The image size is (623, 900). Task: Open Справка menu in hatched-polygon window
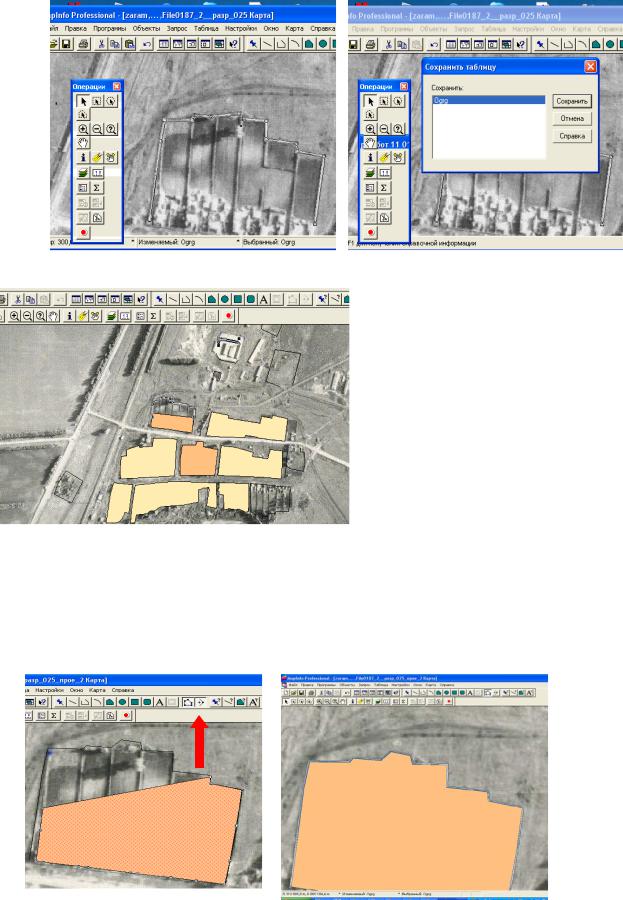pyautogui.click(x=122, y=690)
